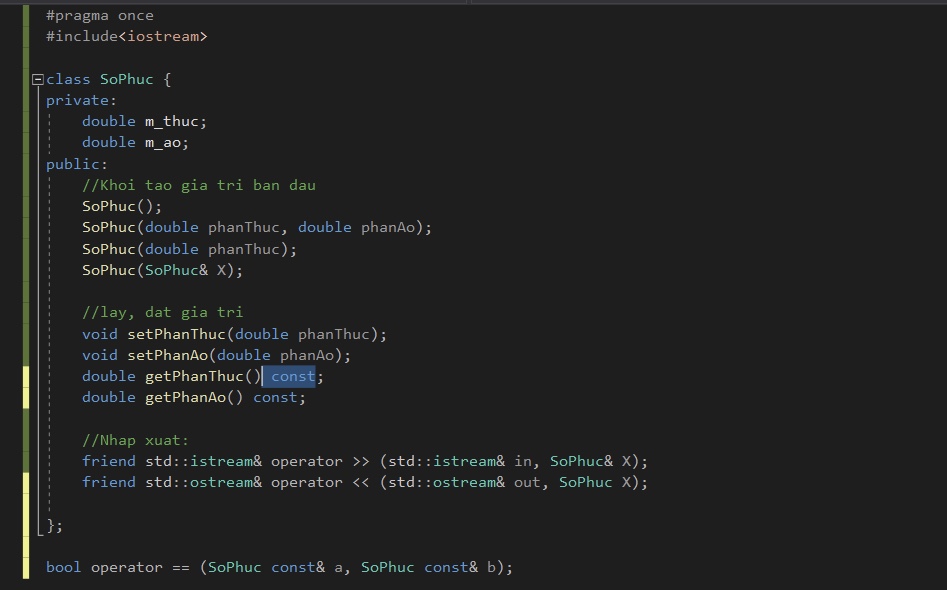Click the comment Khoi tao gia tri ban dau
The width and height of the screenshot is (947, 590).
click(x=198, y=185)
